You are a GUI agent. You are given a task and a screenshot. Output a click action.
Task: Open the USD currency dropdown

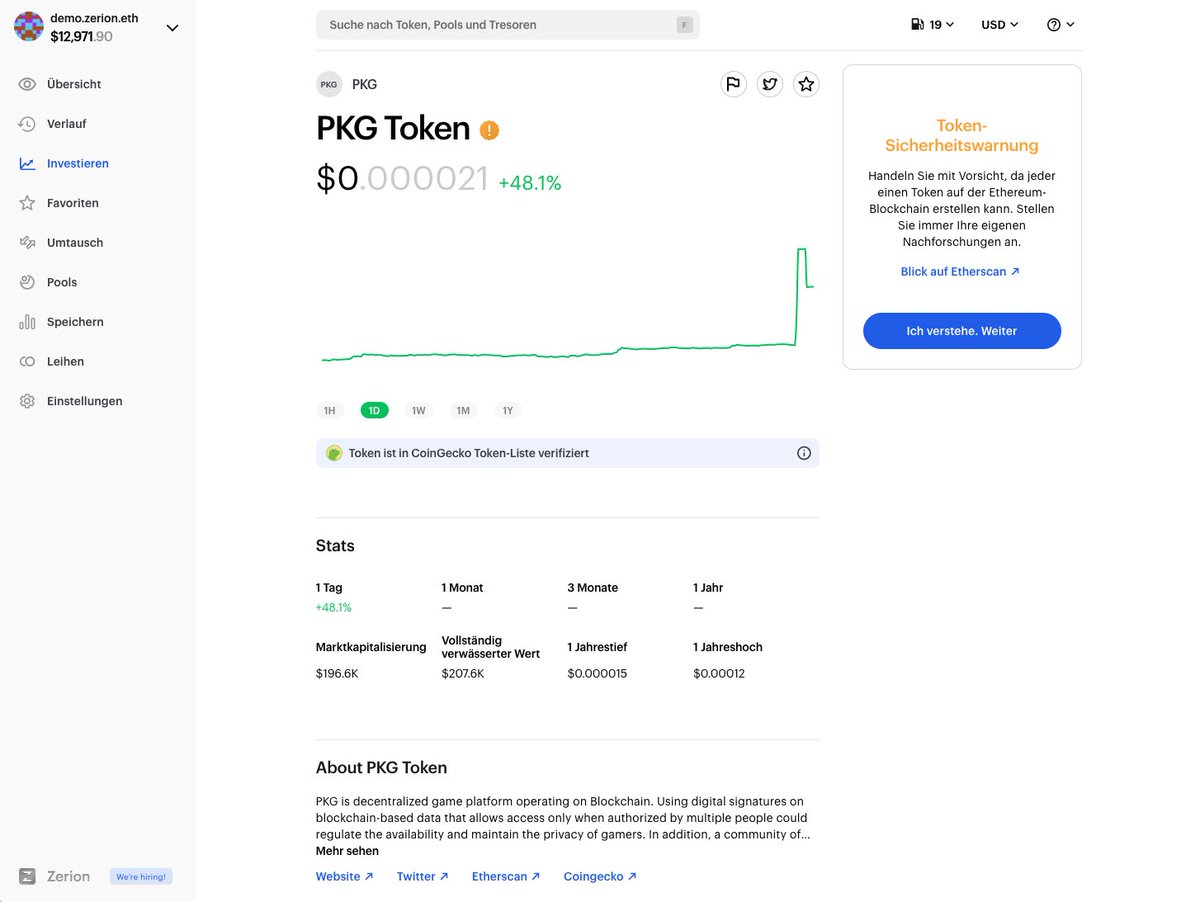coord(1000,24)
